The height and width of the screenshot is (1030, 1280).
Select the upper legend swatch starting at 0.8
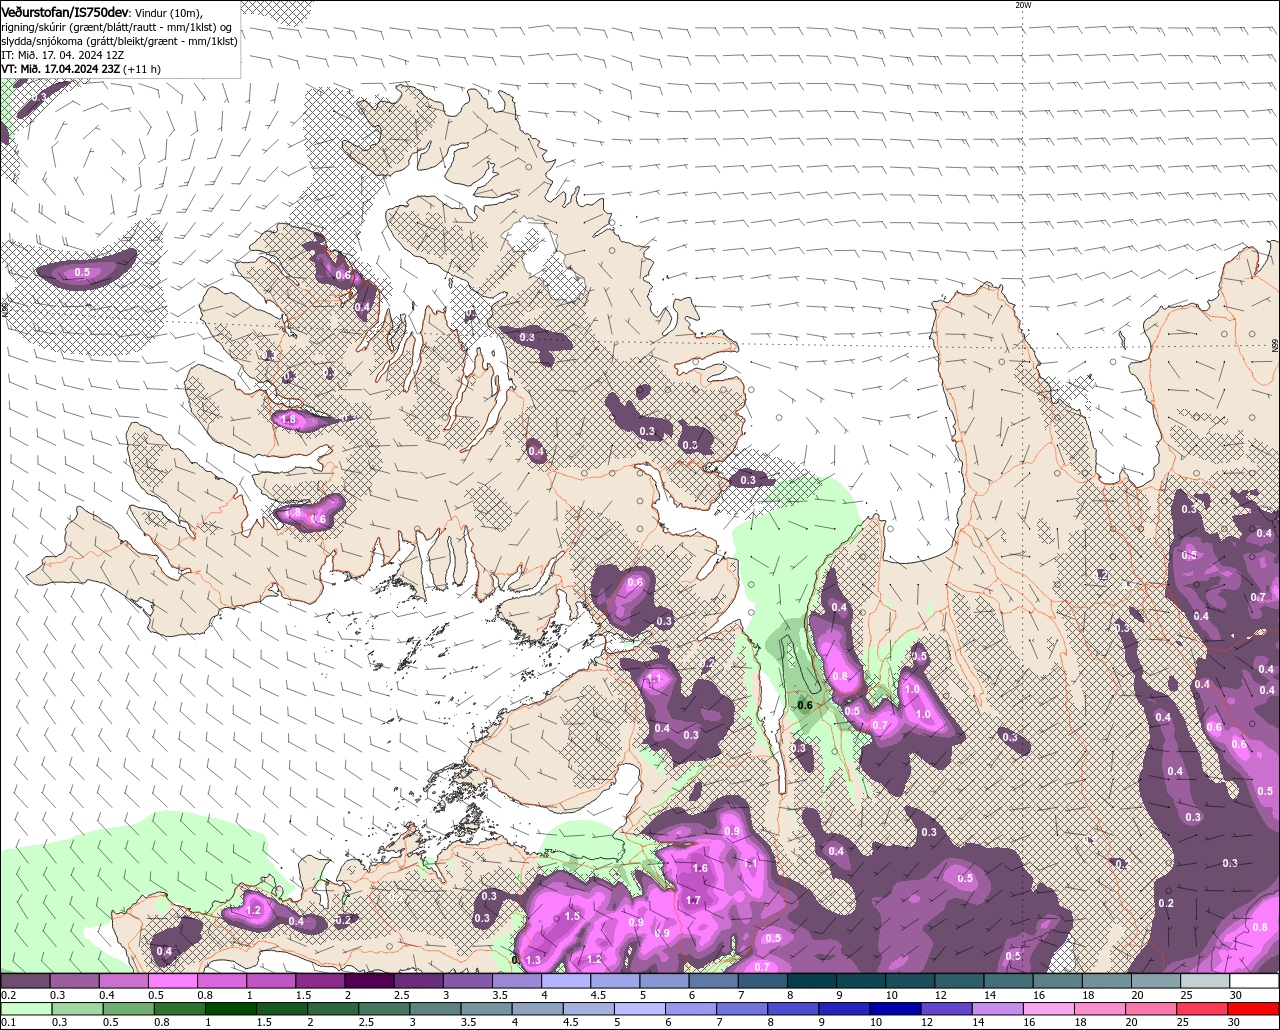(222, 981)
